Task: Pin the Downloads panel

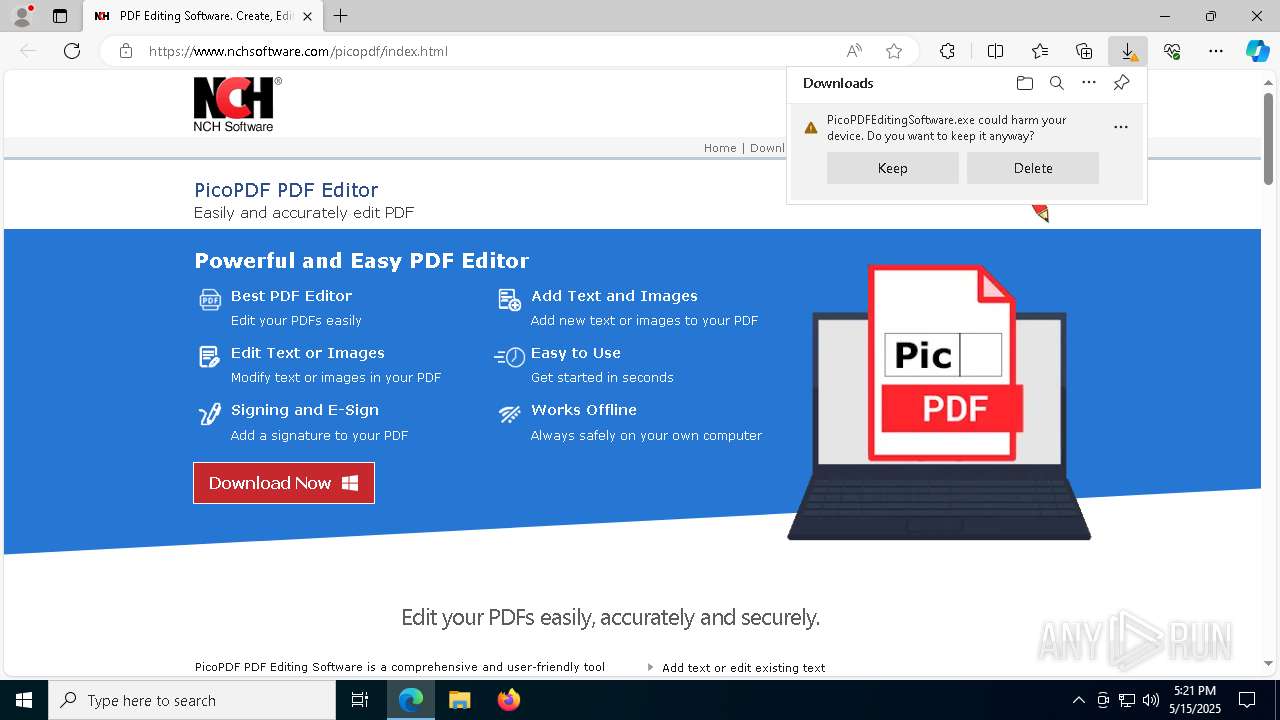Action: (1121, 83)
